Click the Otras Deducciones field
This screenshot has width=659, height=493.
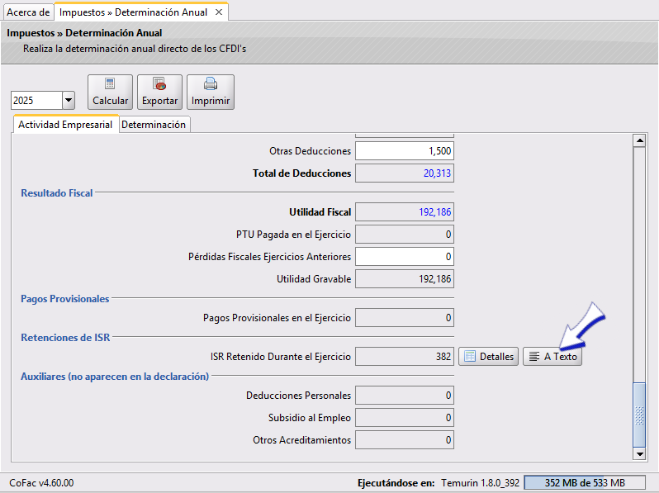pos(404,151)
